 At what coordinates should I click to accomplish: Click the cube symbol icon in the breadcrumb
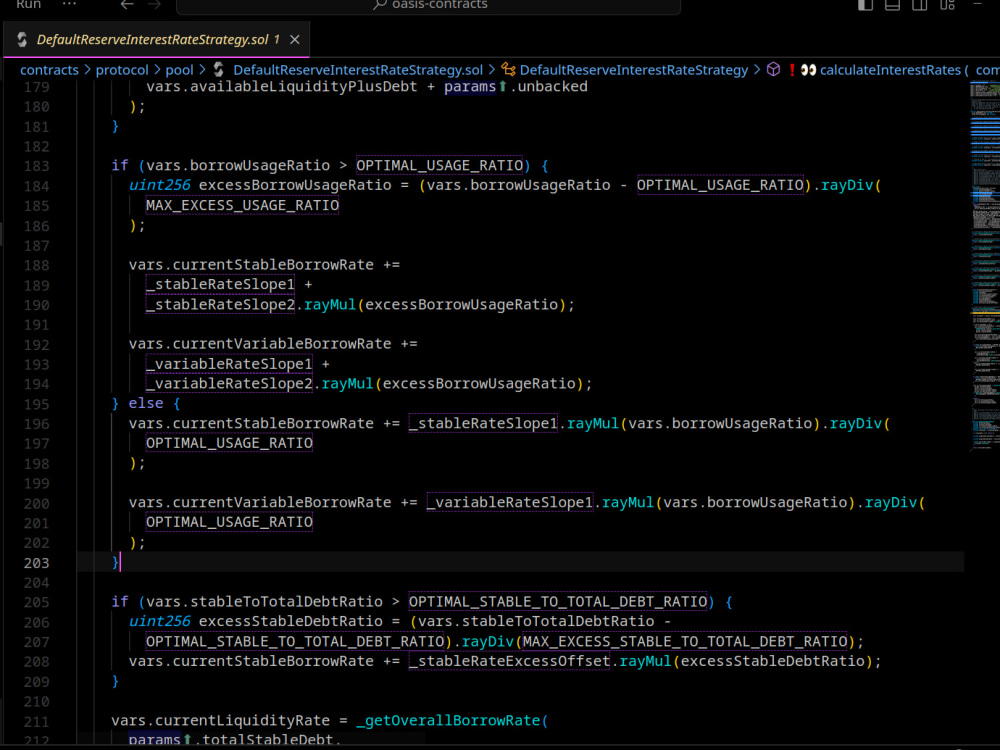pos(773,70)
